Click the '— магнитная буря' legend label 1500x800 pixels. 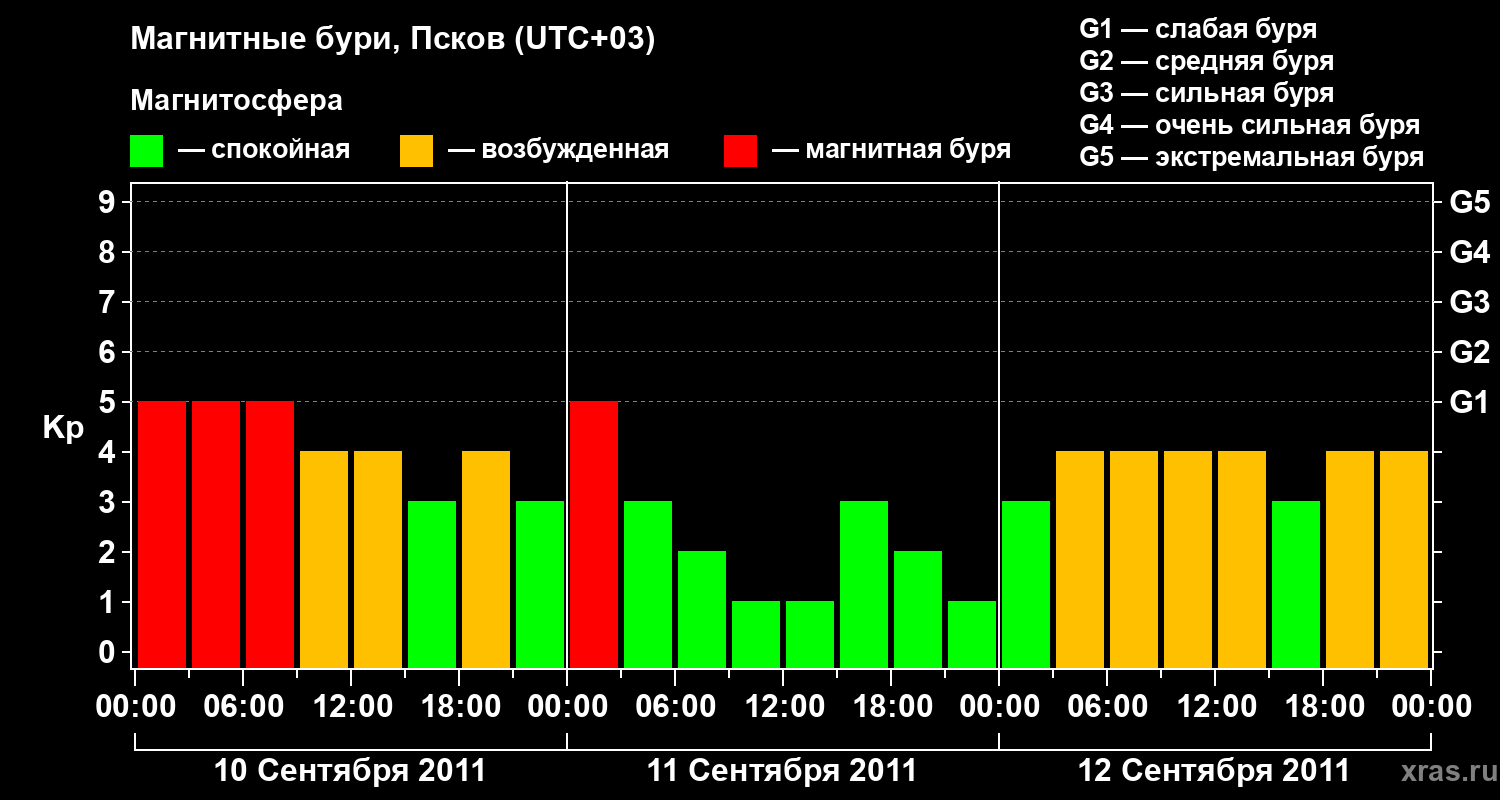pyautogui.click(x=892, y=151)
